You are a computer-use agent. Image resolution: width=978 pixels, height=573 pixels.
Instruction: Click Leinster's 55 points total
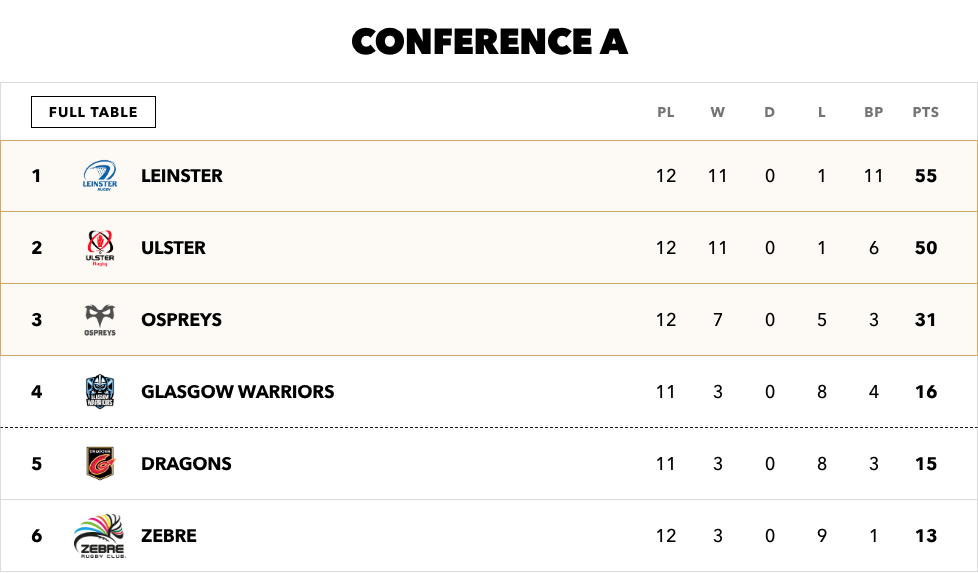(x=926, y=176)
